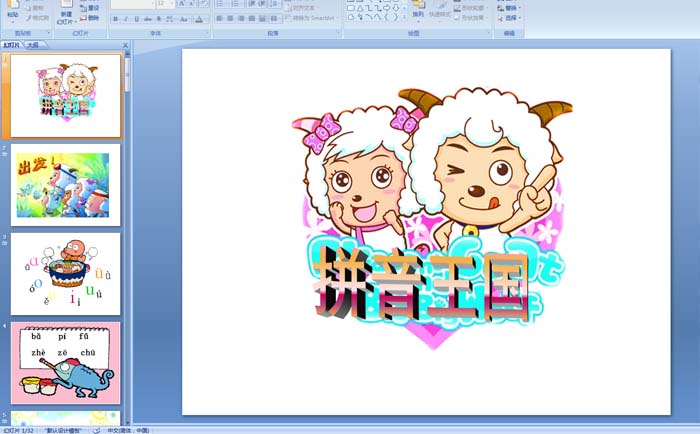Toggle italic text formatting
700x434 pixels.
(125, 18)
